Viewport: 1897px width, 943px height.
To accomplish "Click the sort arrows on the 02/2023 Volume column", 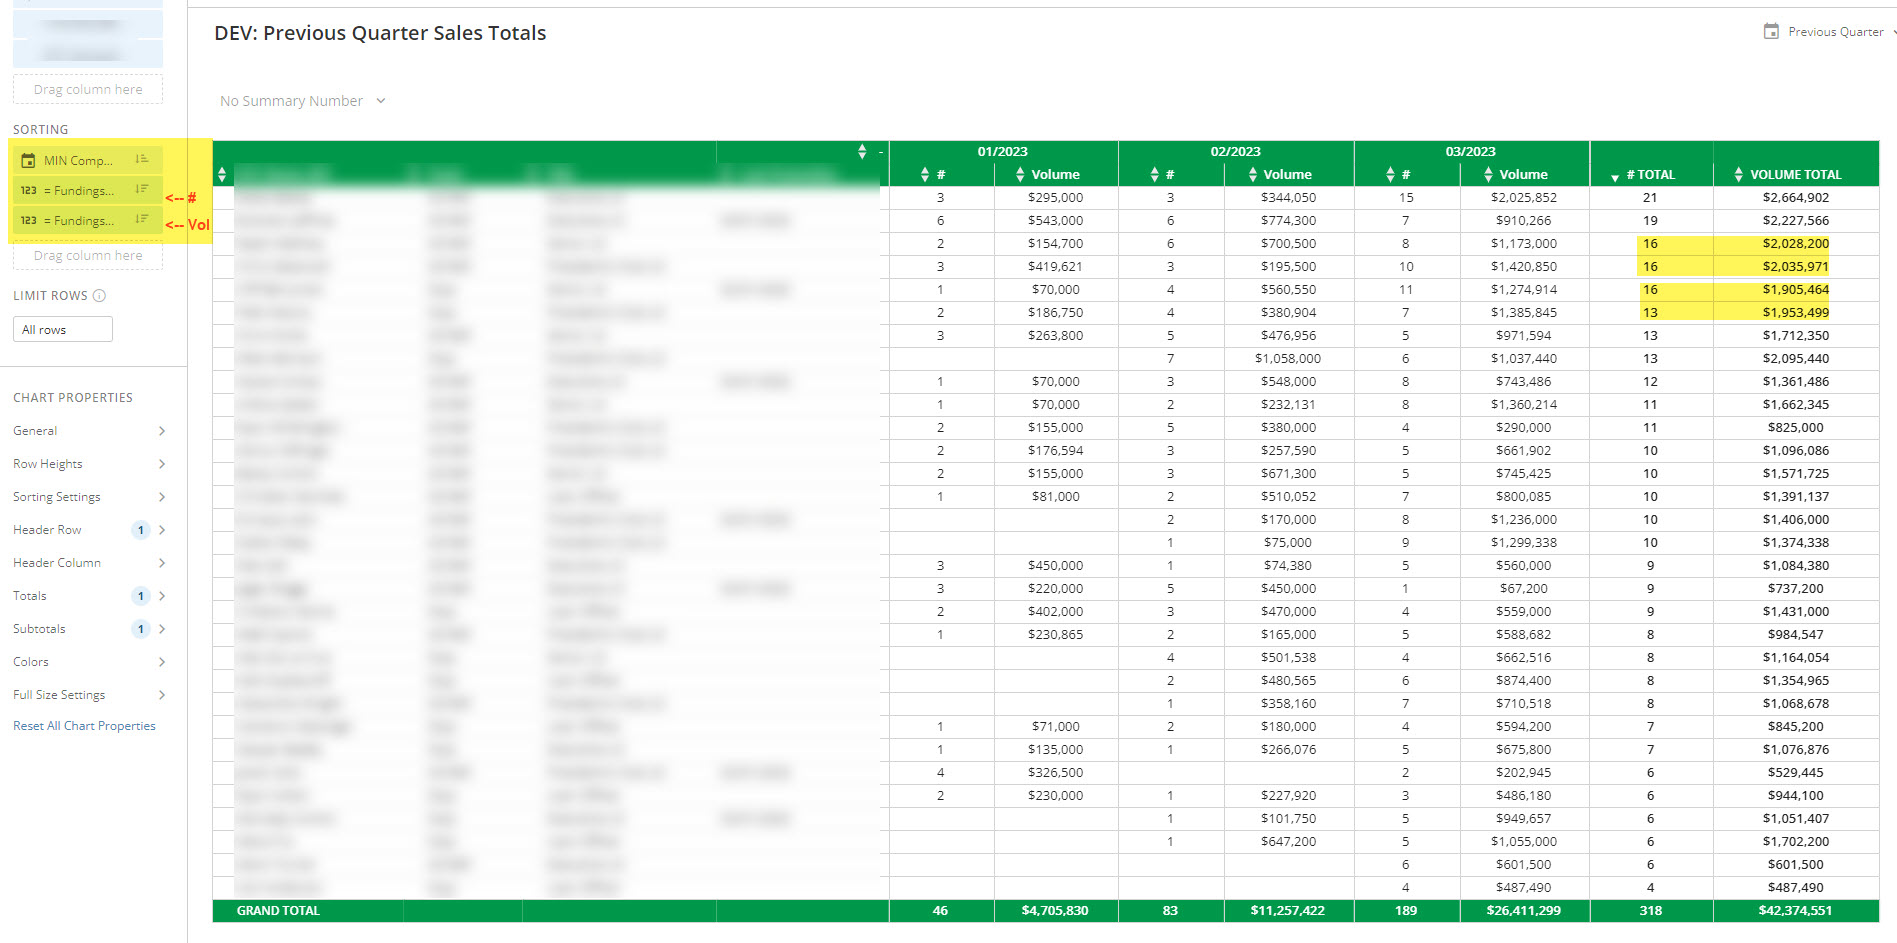I will click(1252, 174).
